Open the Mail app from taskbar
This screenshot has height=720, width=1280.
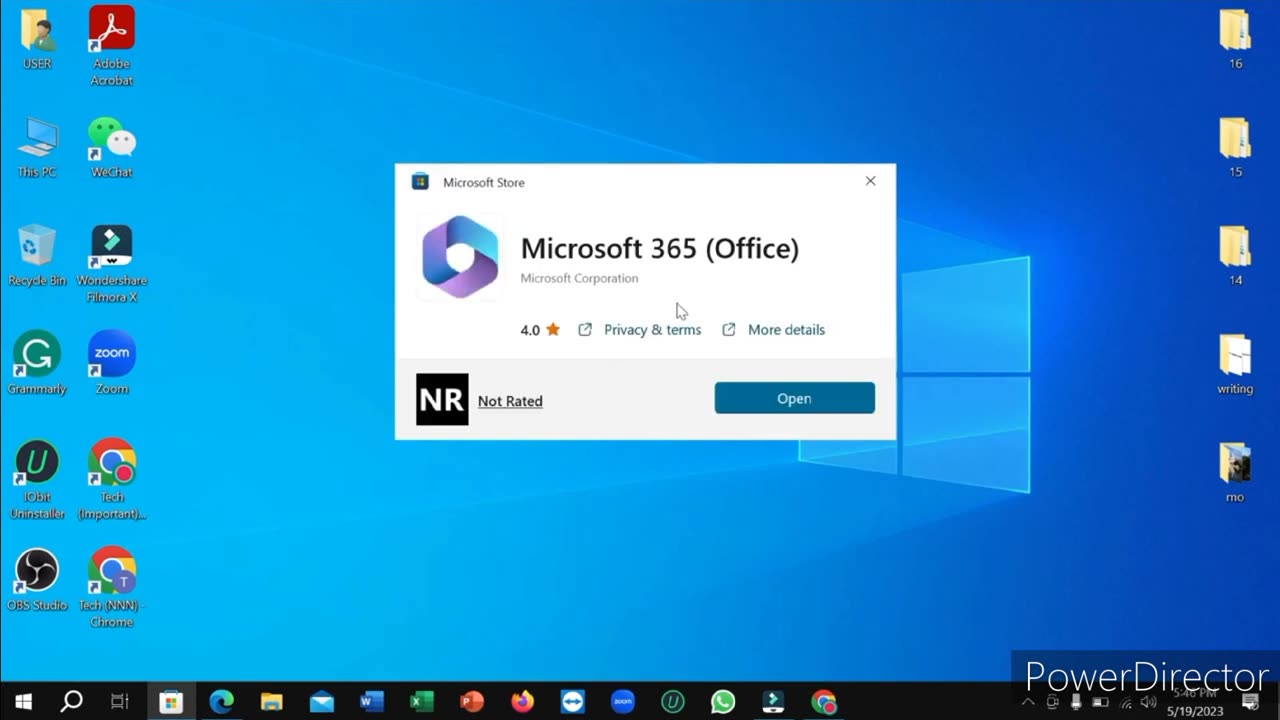[x=321, y=702]
